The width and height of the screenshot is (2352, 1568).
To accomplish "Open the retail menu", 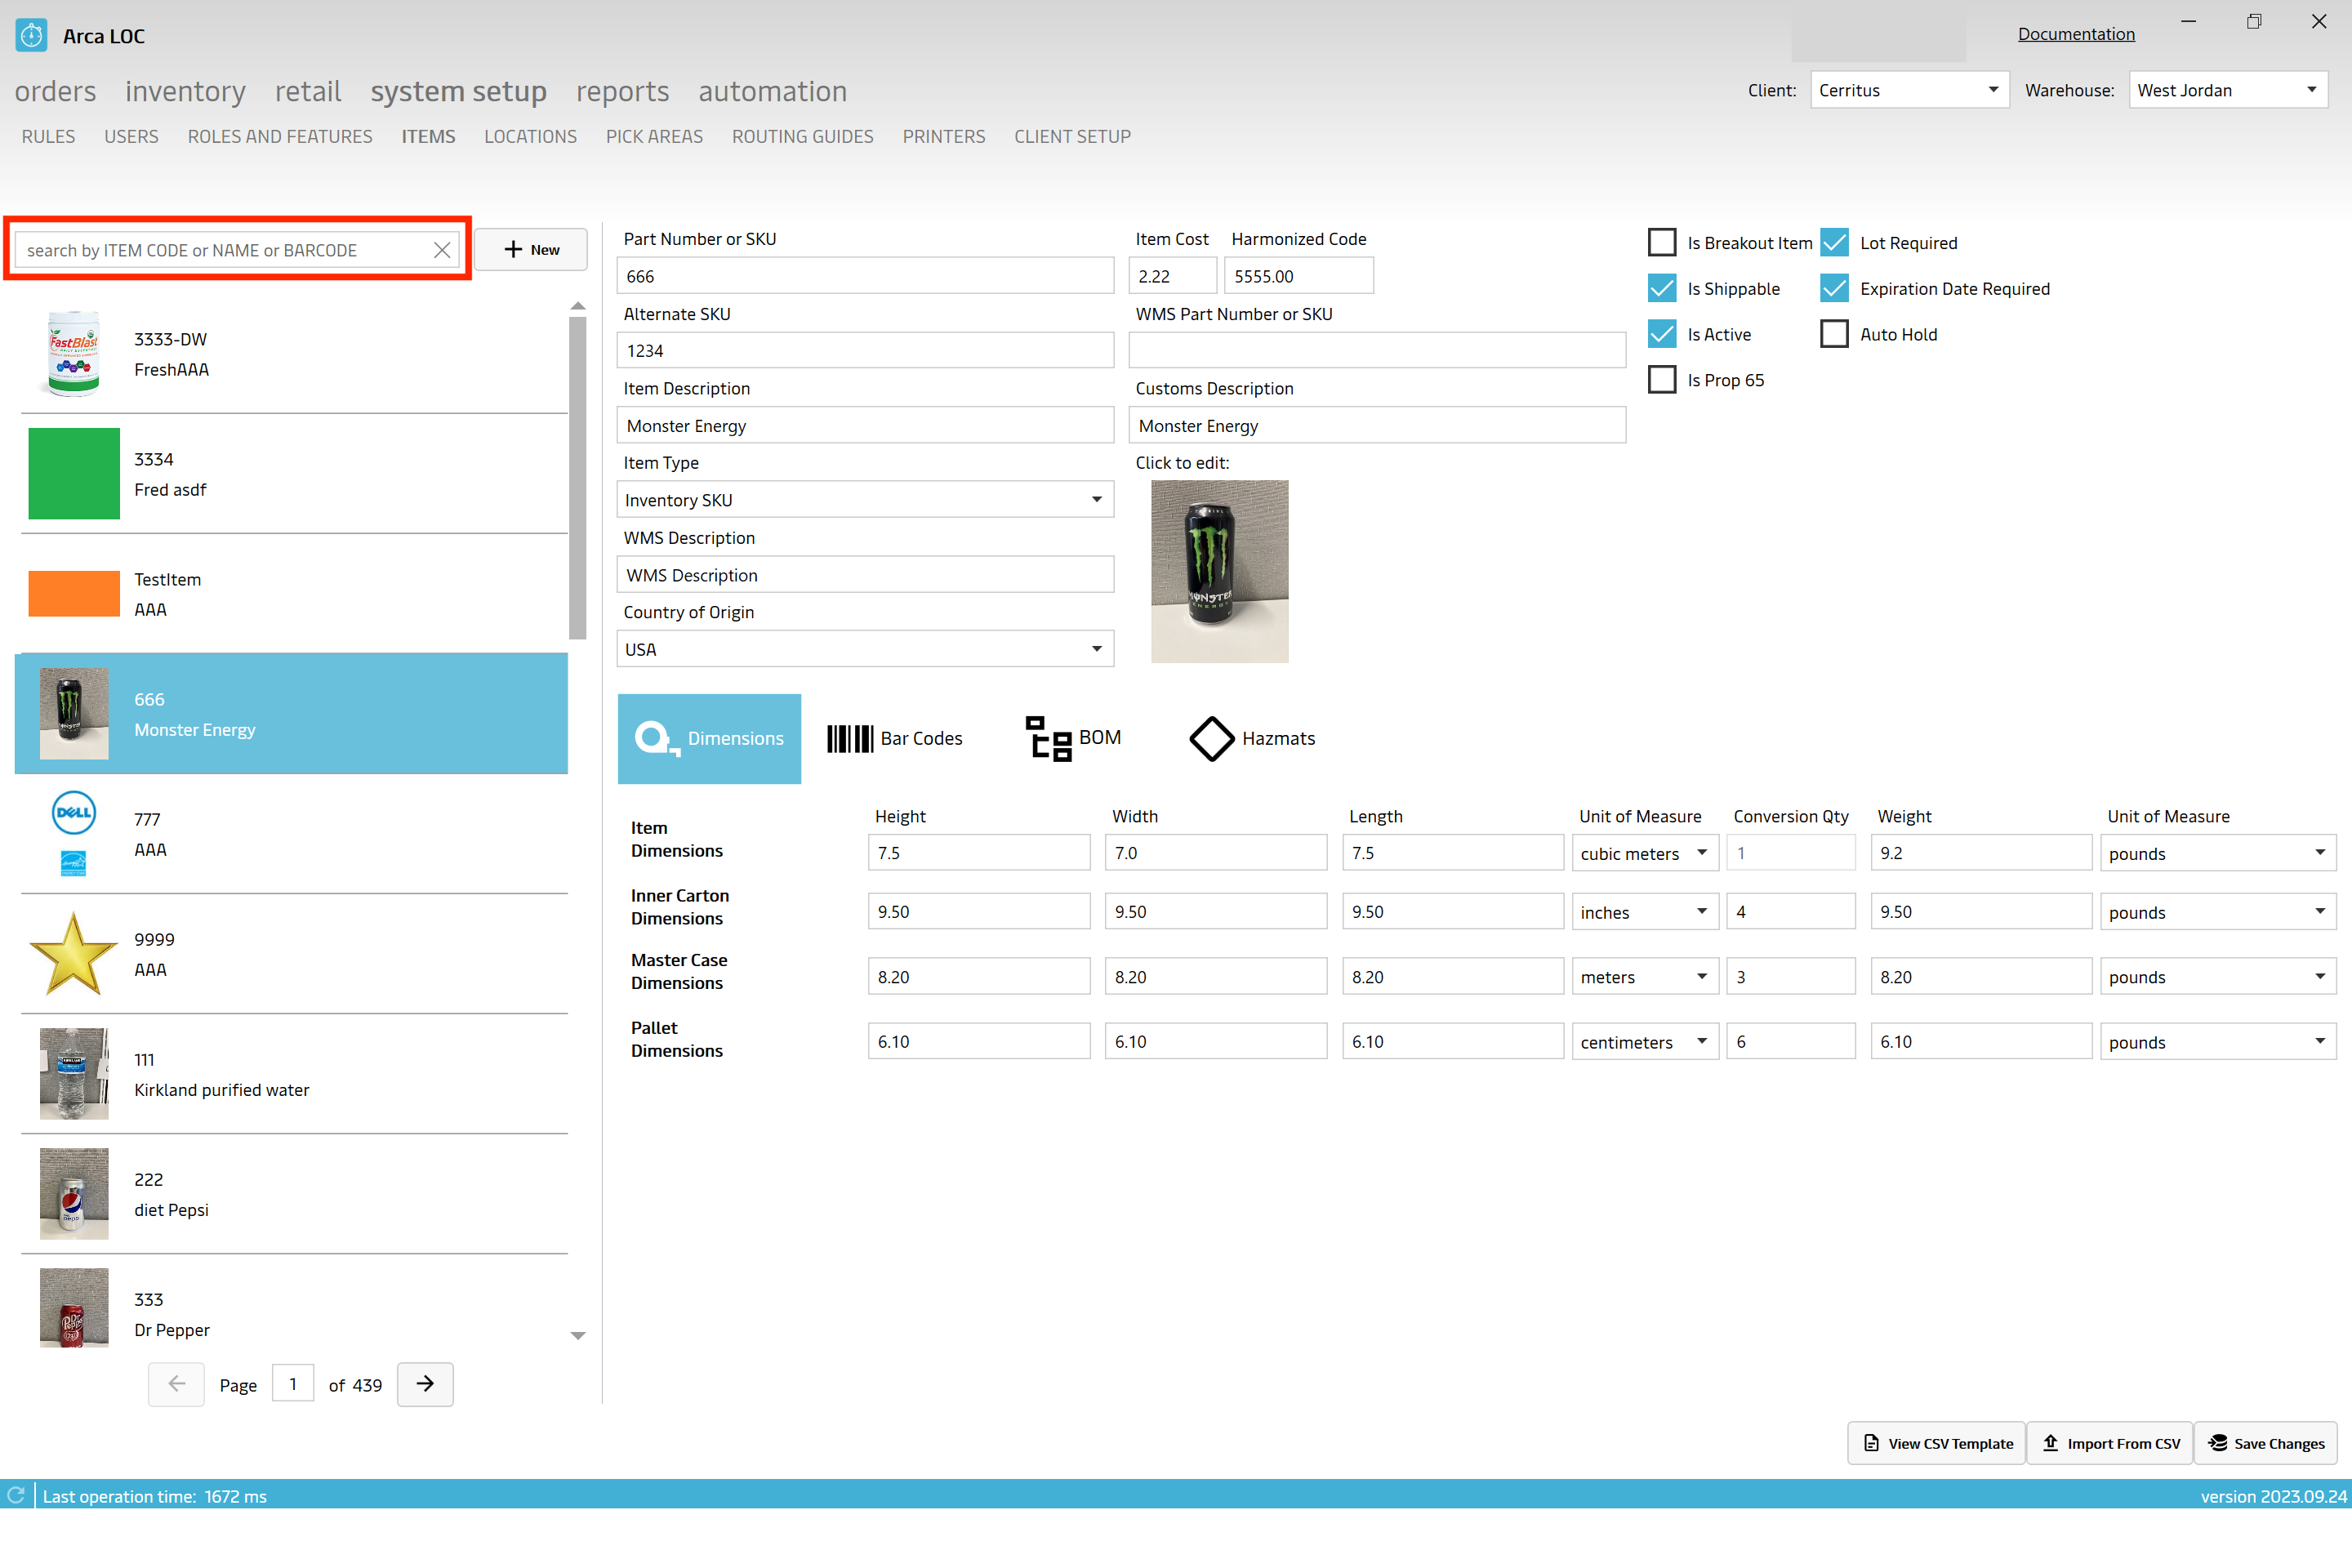I will [x=308, y=91].
